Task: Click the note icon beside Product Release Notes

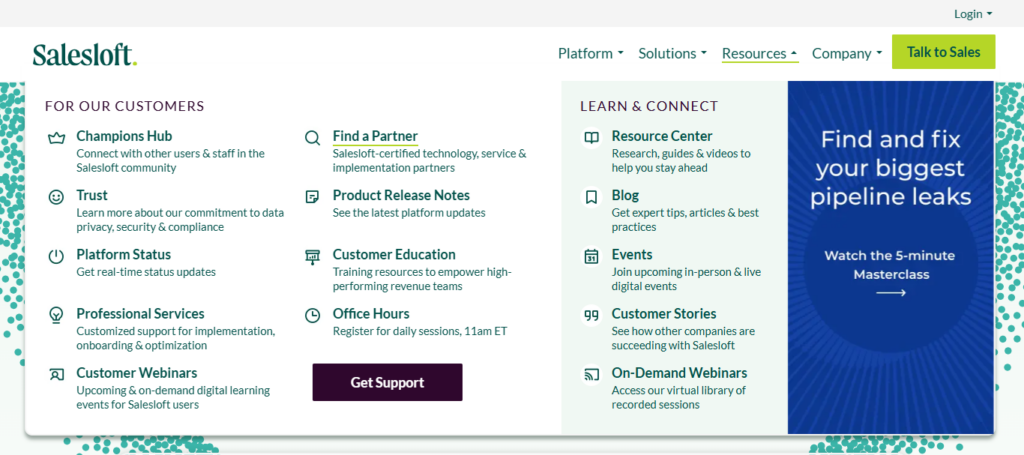Action: (x=313, y=196)
